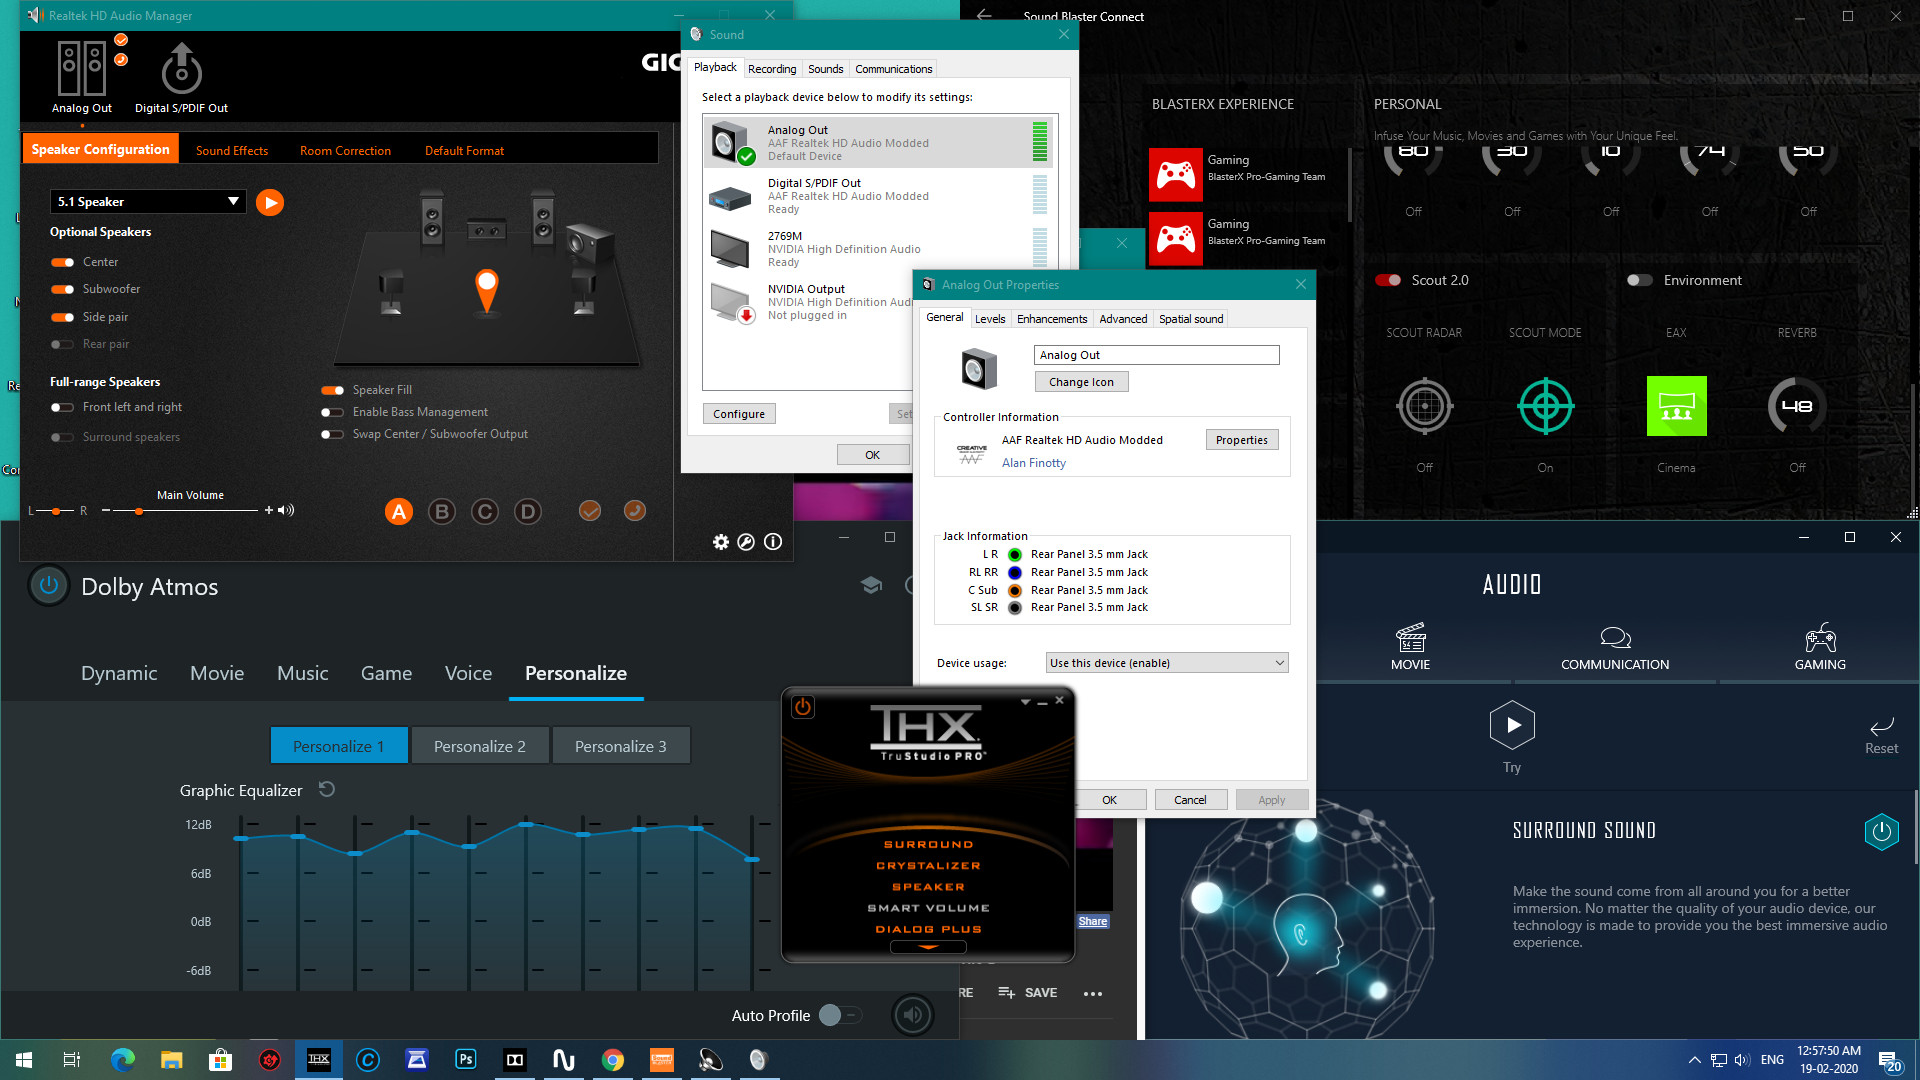
Task: Click the left-right balance slider handle
Action: tap(57, 511)
